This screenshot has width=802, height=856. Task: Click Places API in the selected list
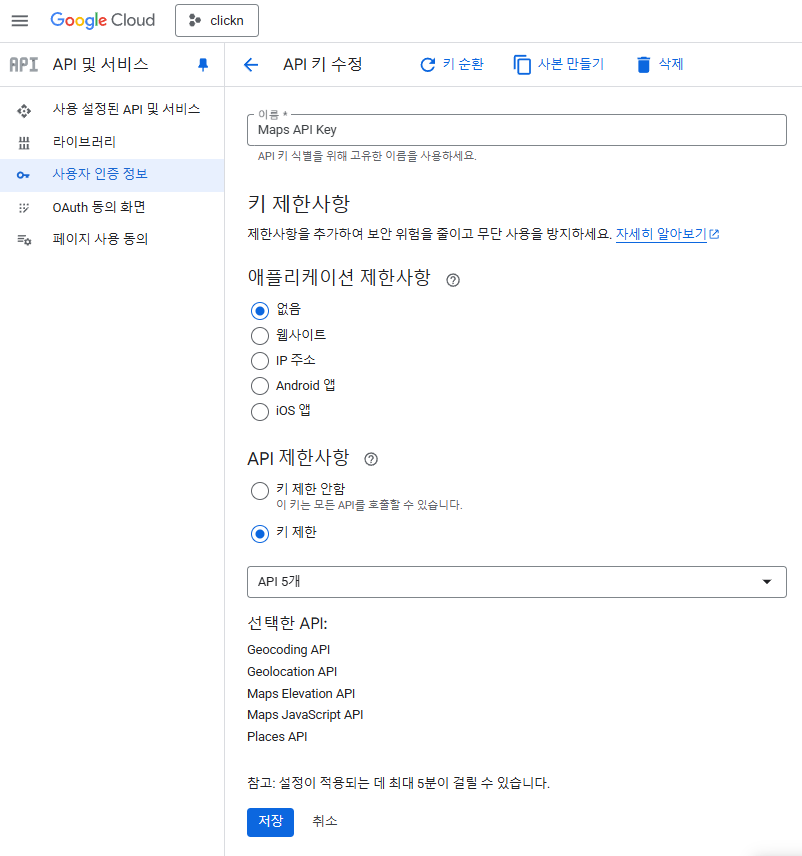tap(277, 736)
